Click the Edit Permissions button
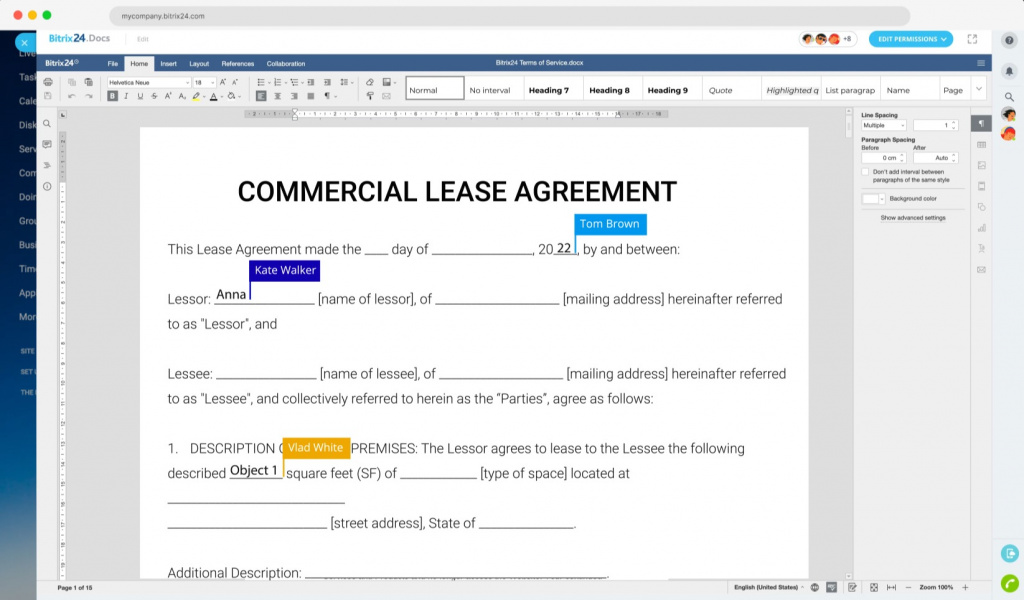Viewport: 1024px width, 600px height. click(910, 39)
